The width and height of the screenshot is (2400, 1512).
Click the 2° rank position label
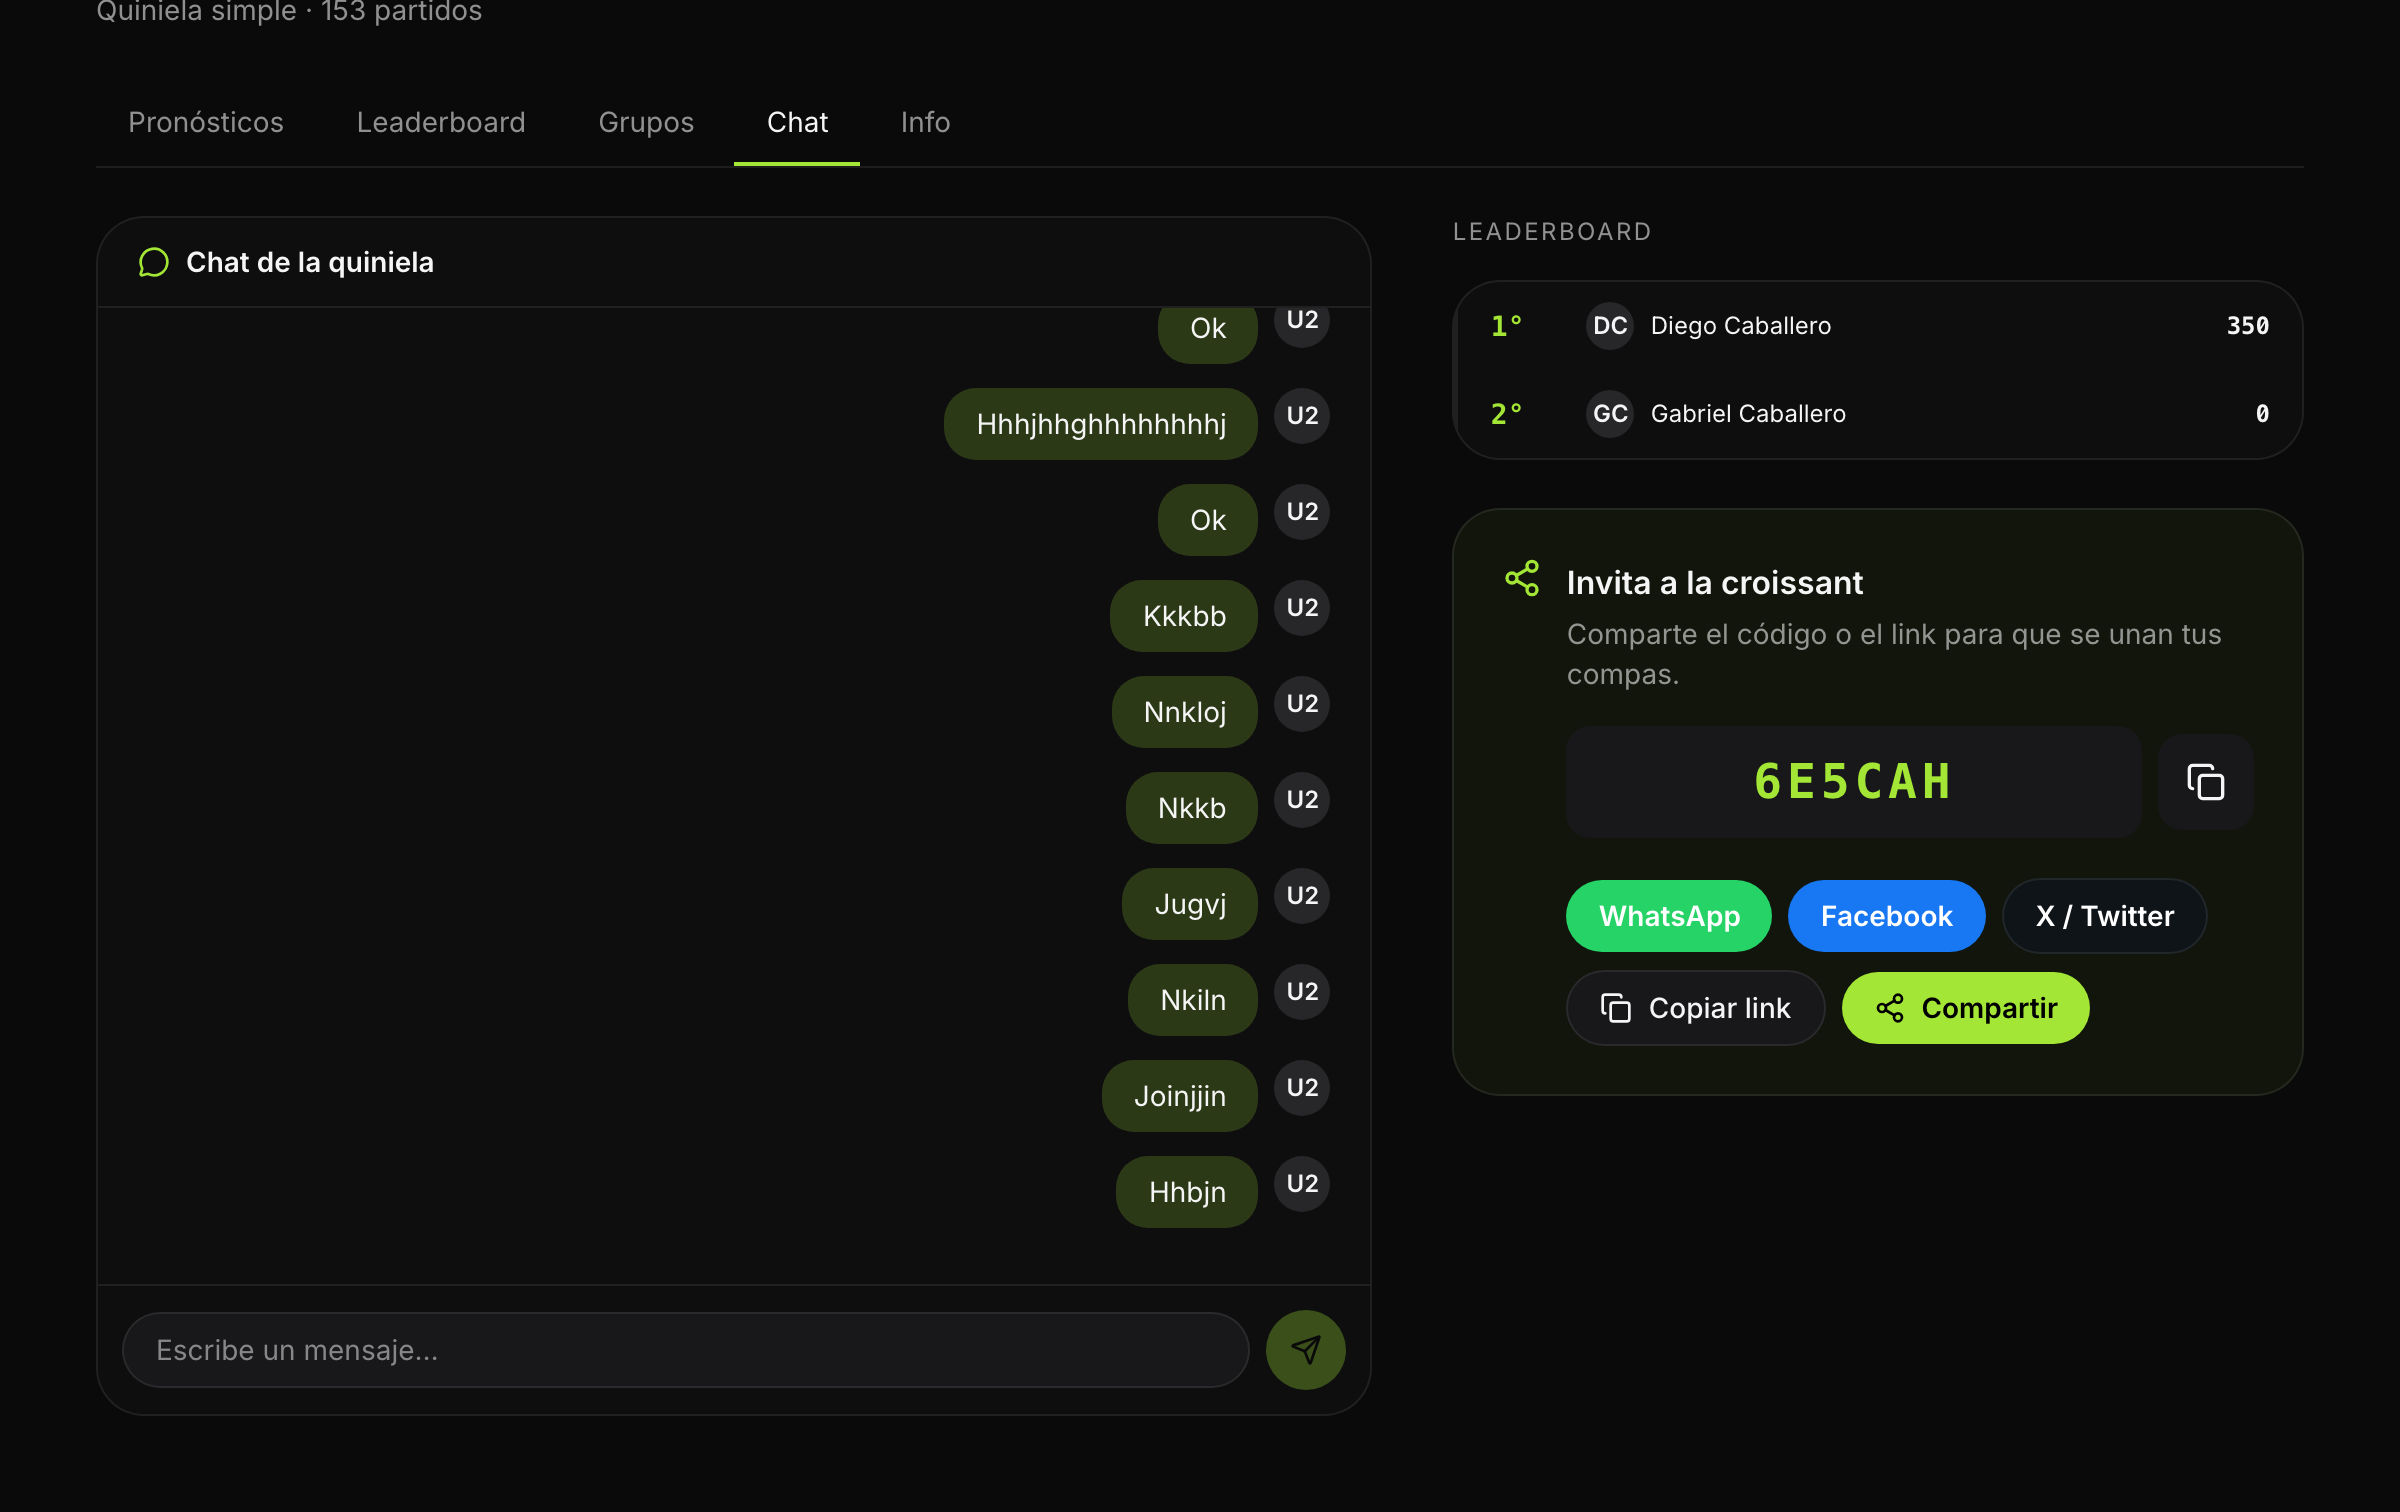(1506, 414)
